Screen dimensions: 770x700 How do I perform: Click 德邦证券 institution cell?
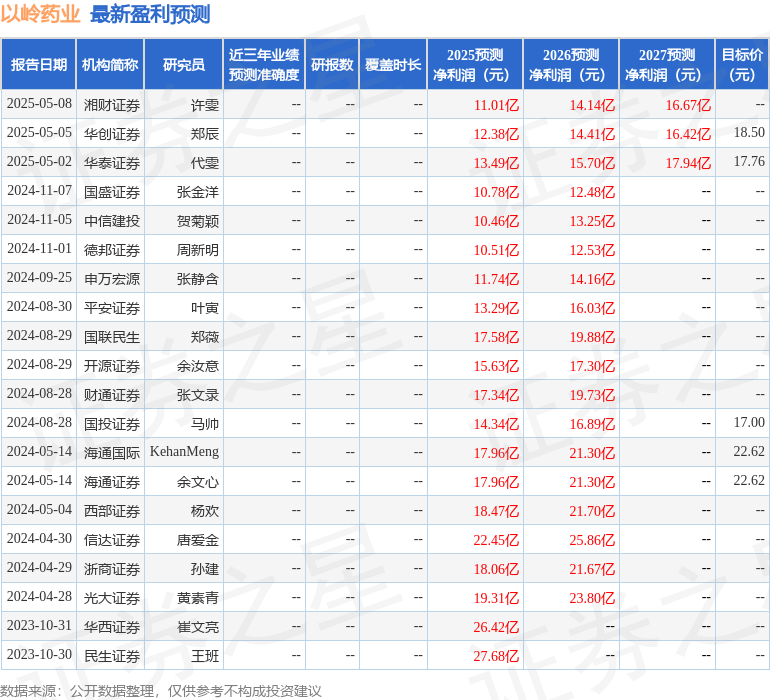click(111, 250)
